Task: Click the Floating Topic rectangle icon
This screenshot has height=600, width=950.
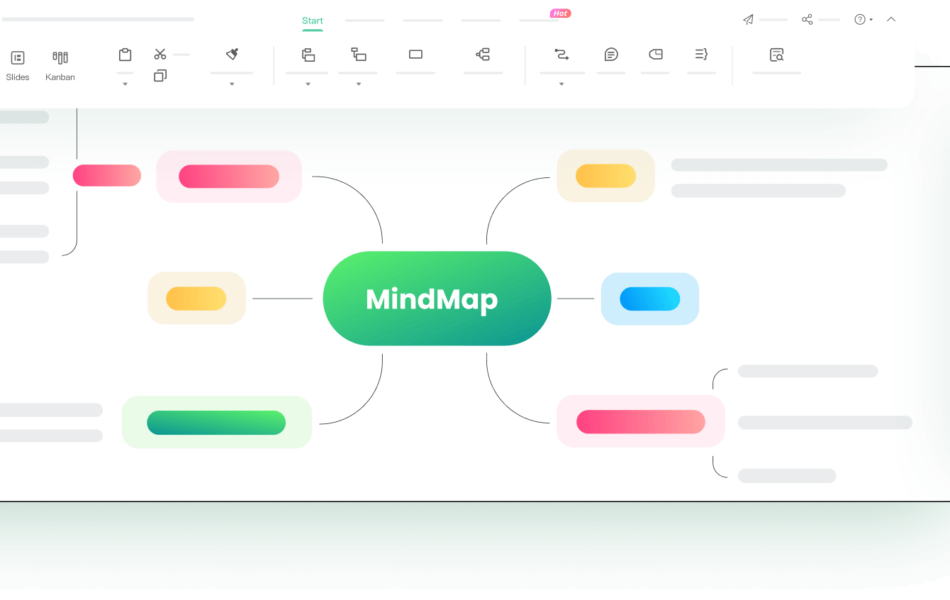Action: point(416,55)
